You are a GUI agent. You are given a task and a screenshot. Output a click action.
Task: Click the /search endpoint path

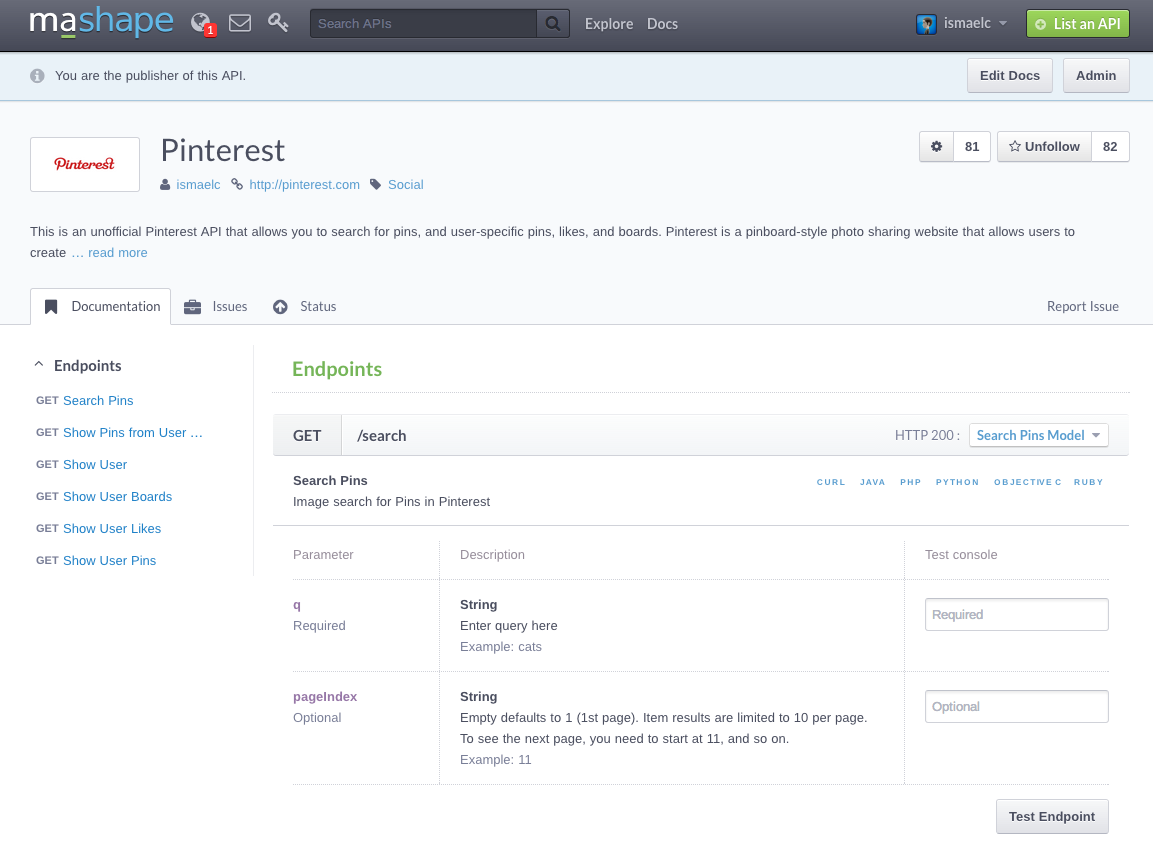click(382, 435)
